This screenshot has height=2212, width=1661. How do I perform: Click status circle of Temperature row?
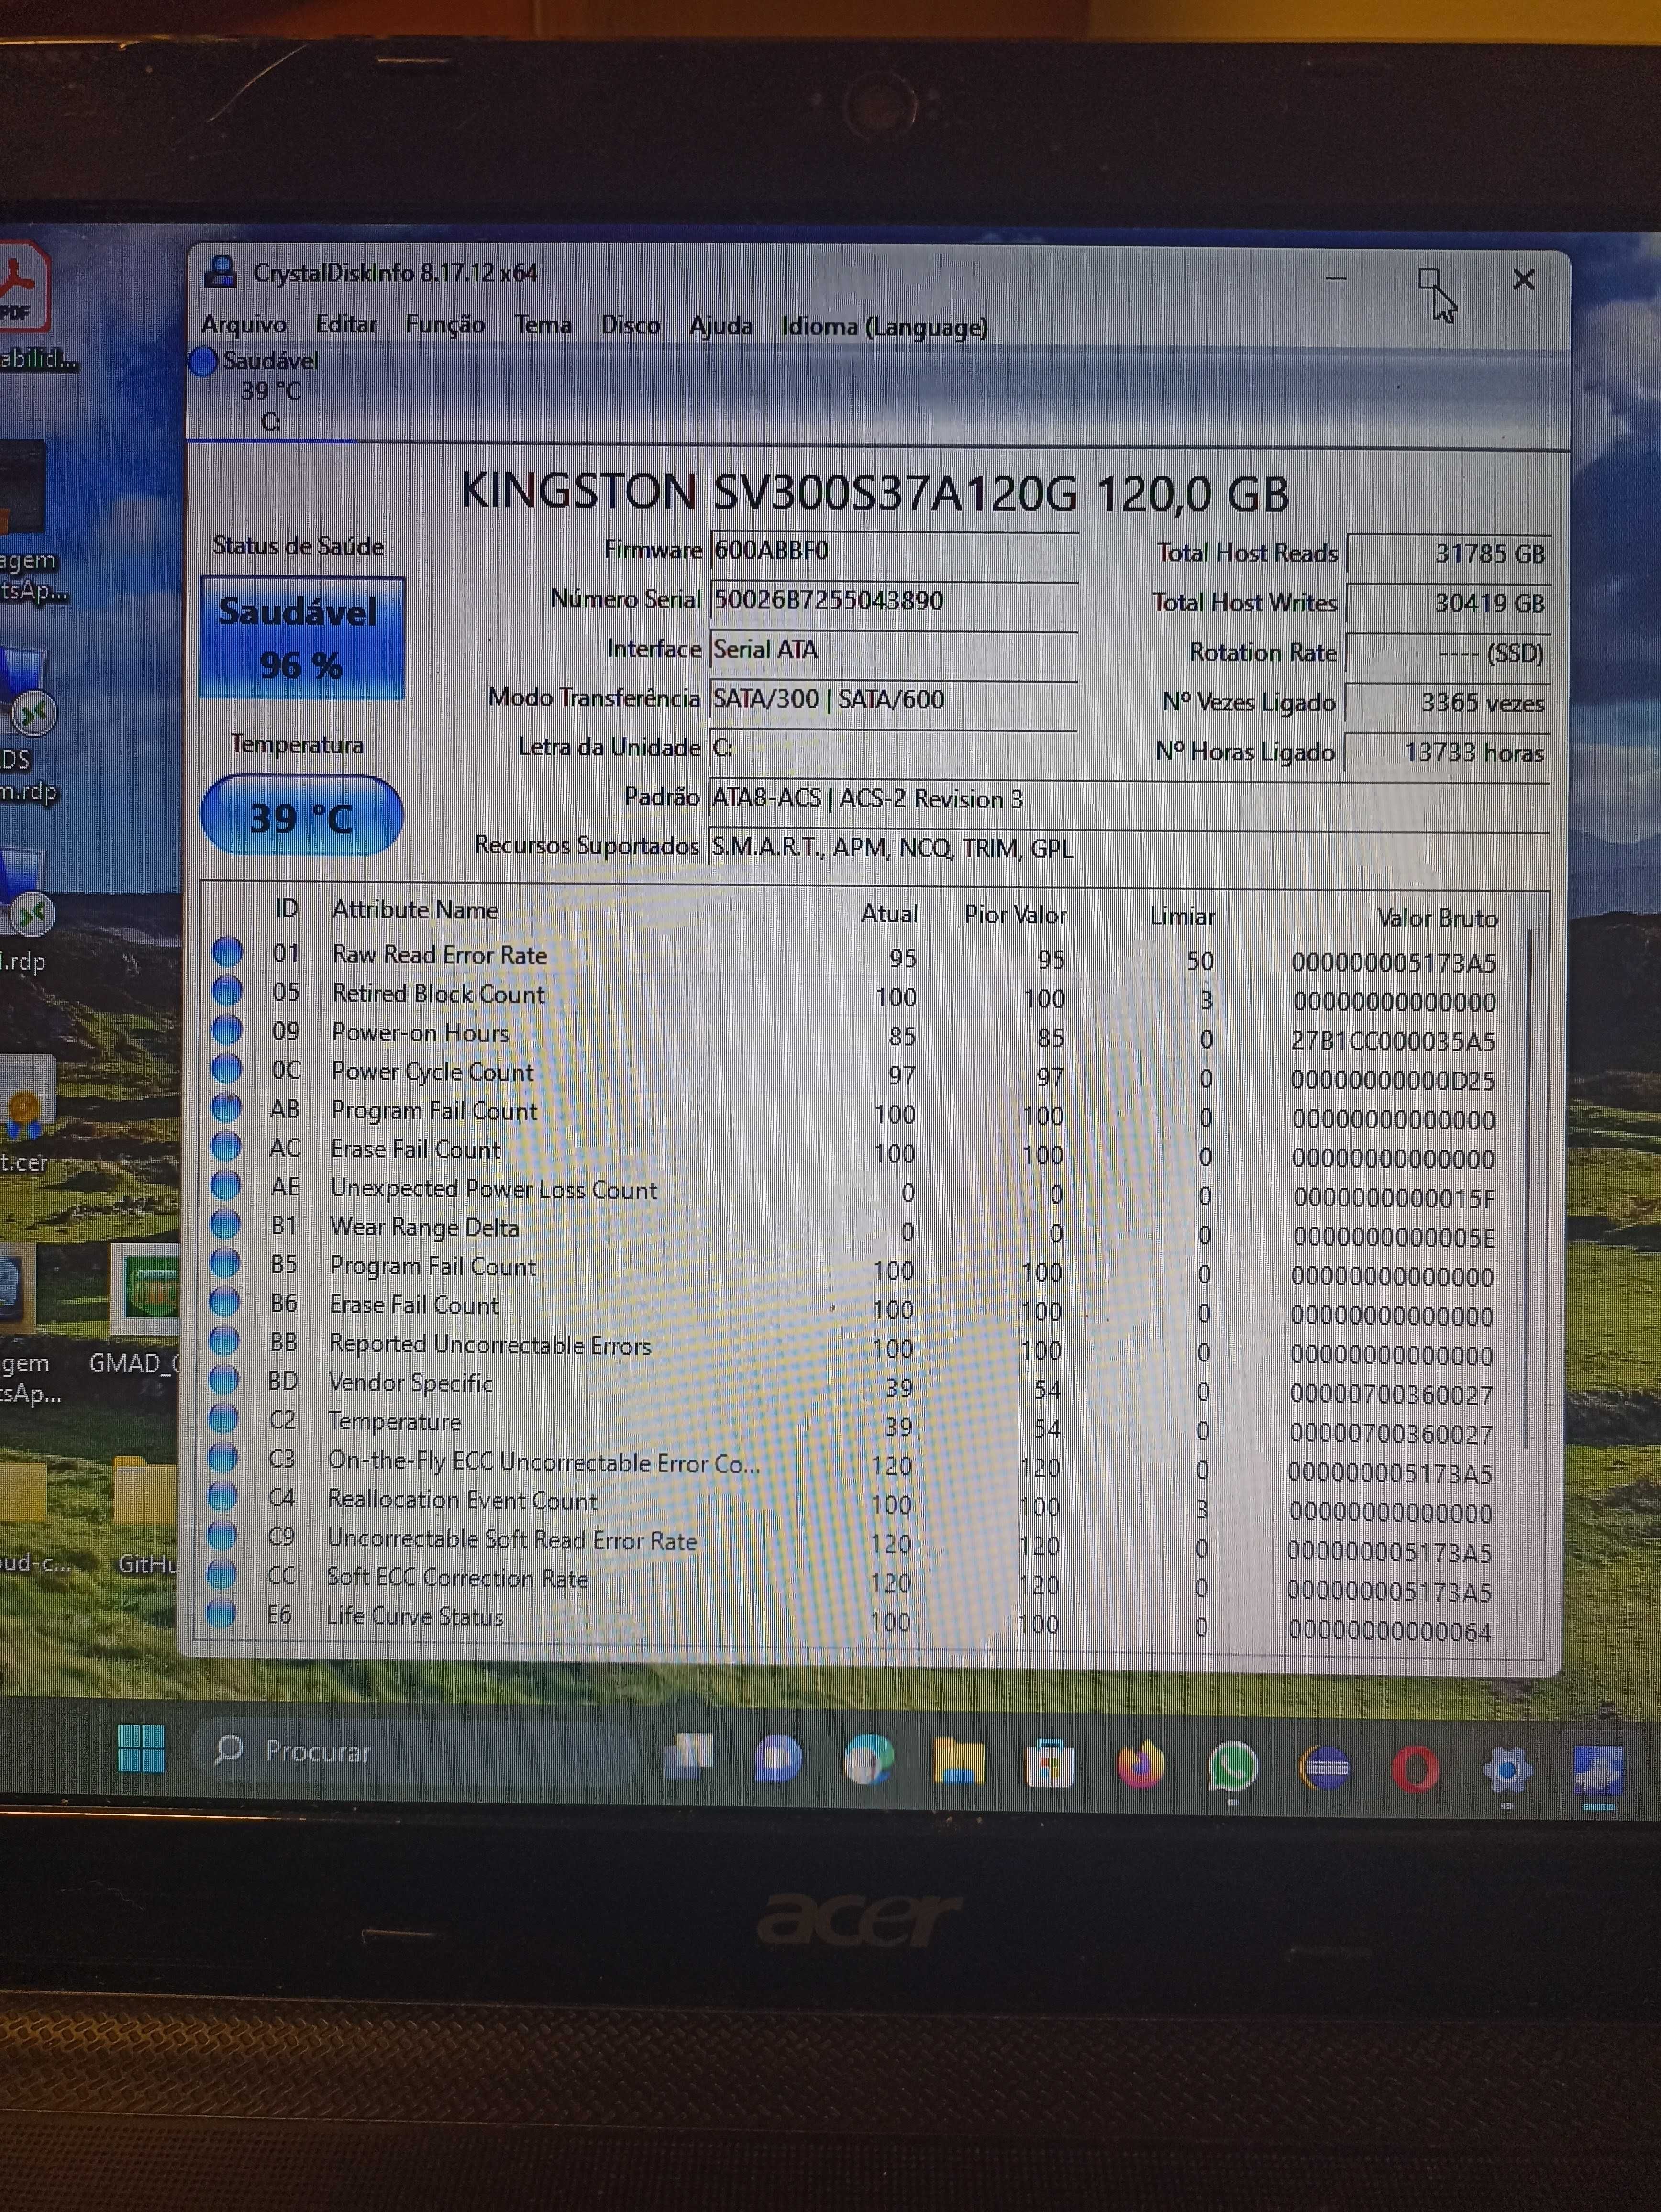(223, 1419)
